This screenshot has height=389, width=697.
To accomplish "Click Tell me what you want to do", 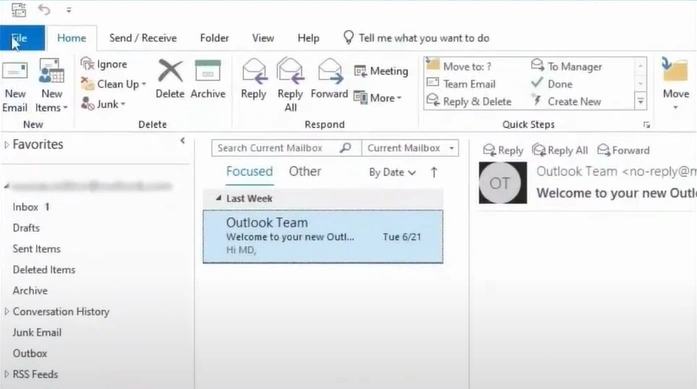I will point(416,38).
